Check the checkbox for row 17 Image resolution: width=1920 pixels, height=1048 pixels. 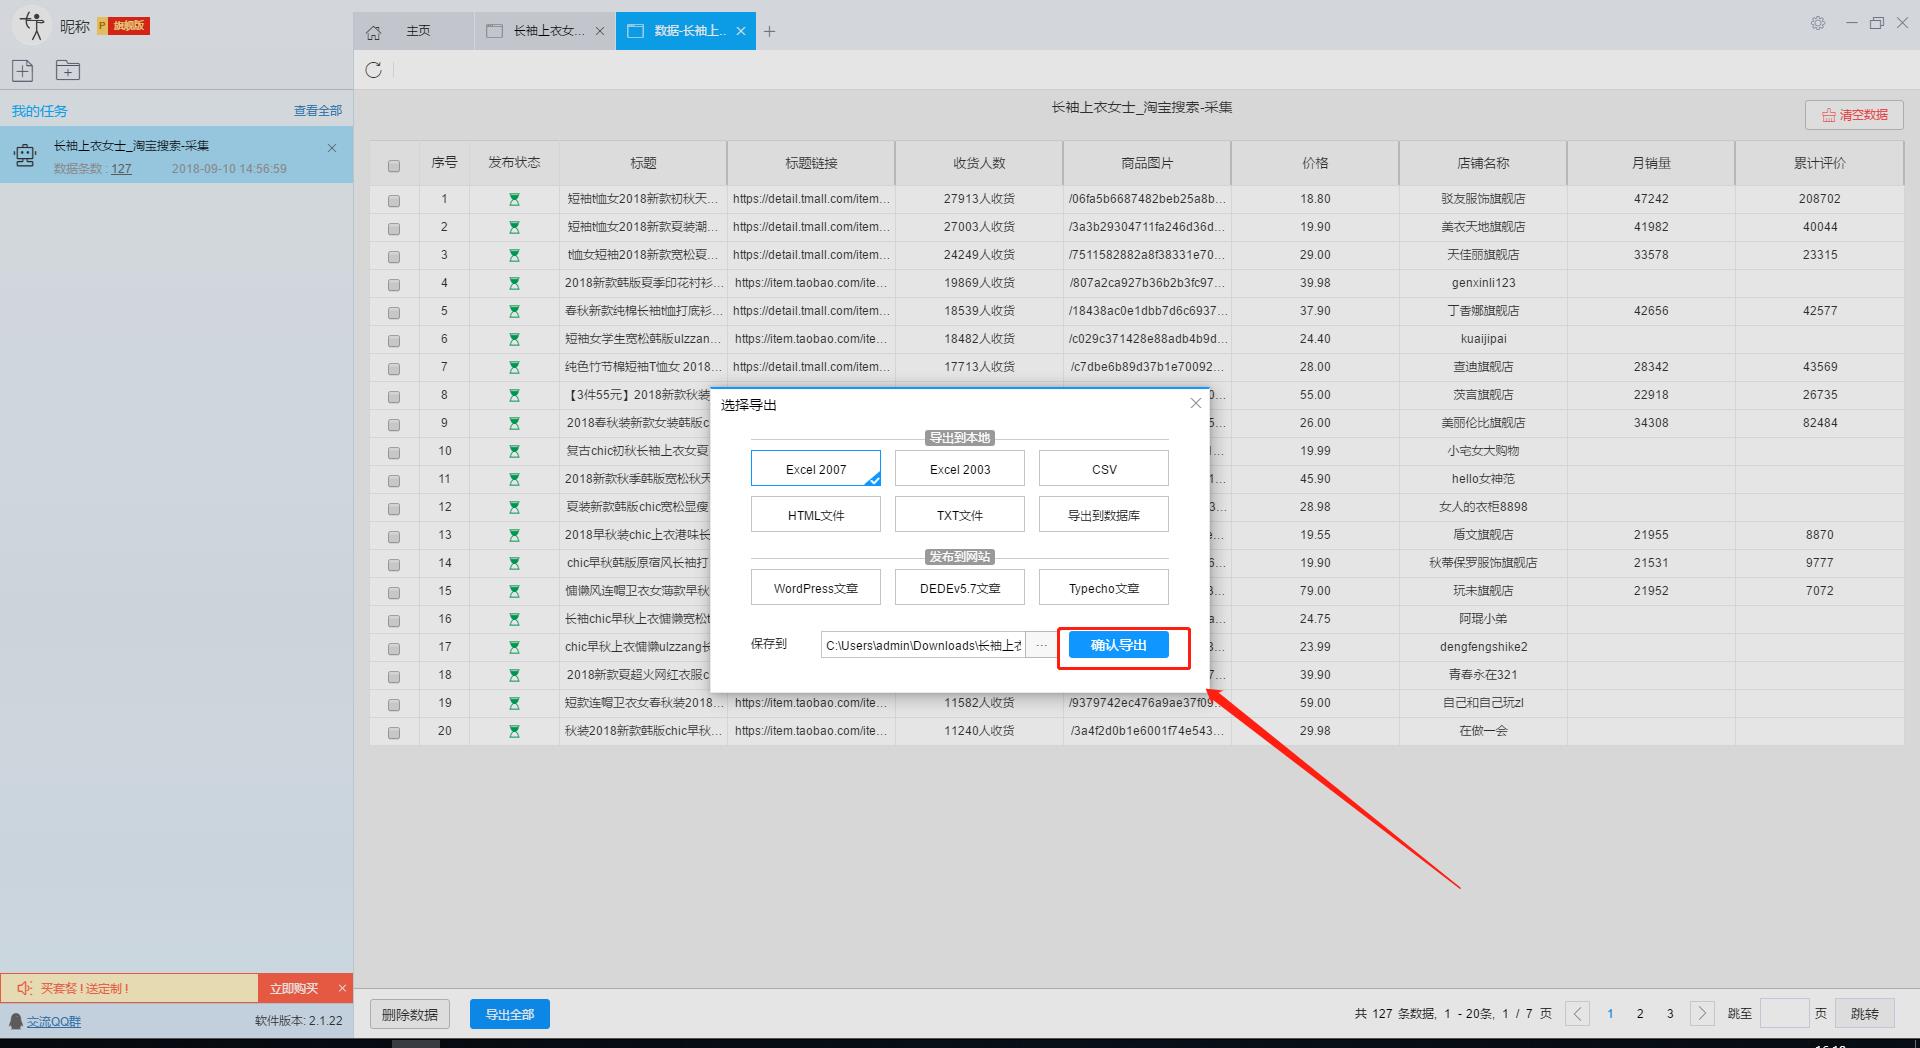(394, 649)
